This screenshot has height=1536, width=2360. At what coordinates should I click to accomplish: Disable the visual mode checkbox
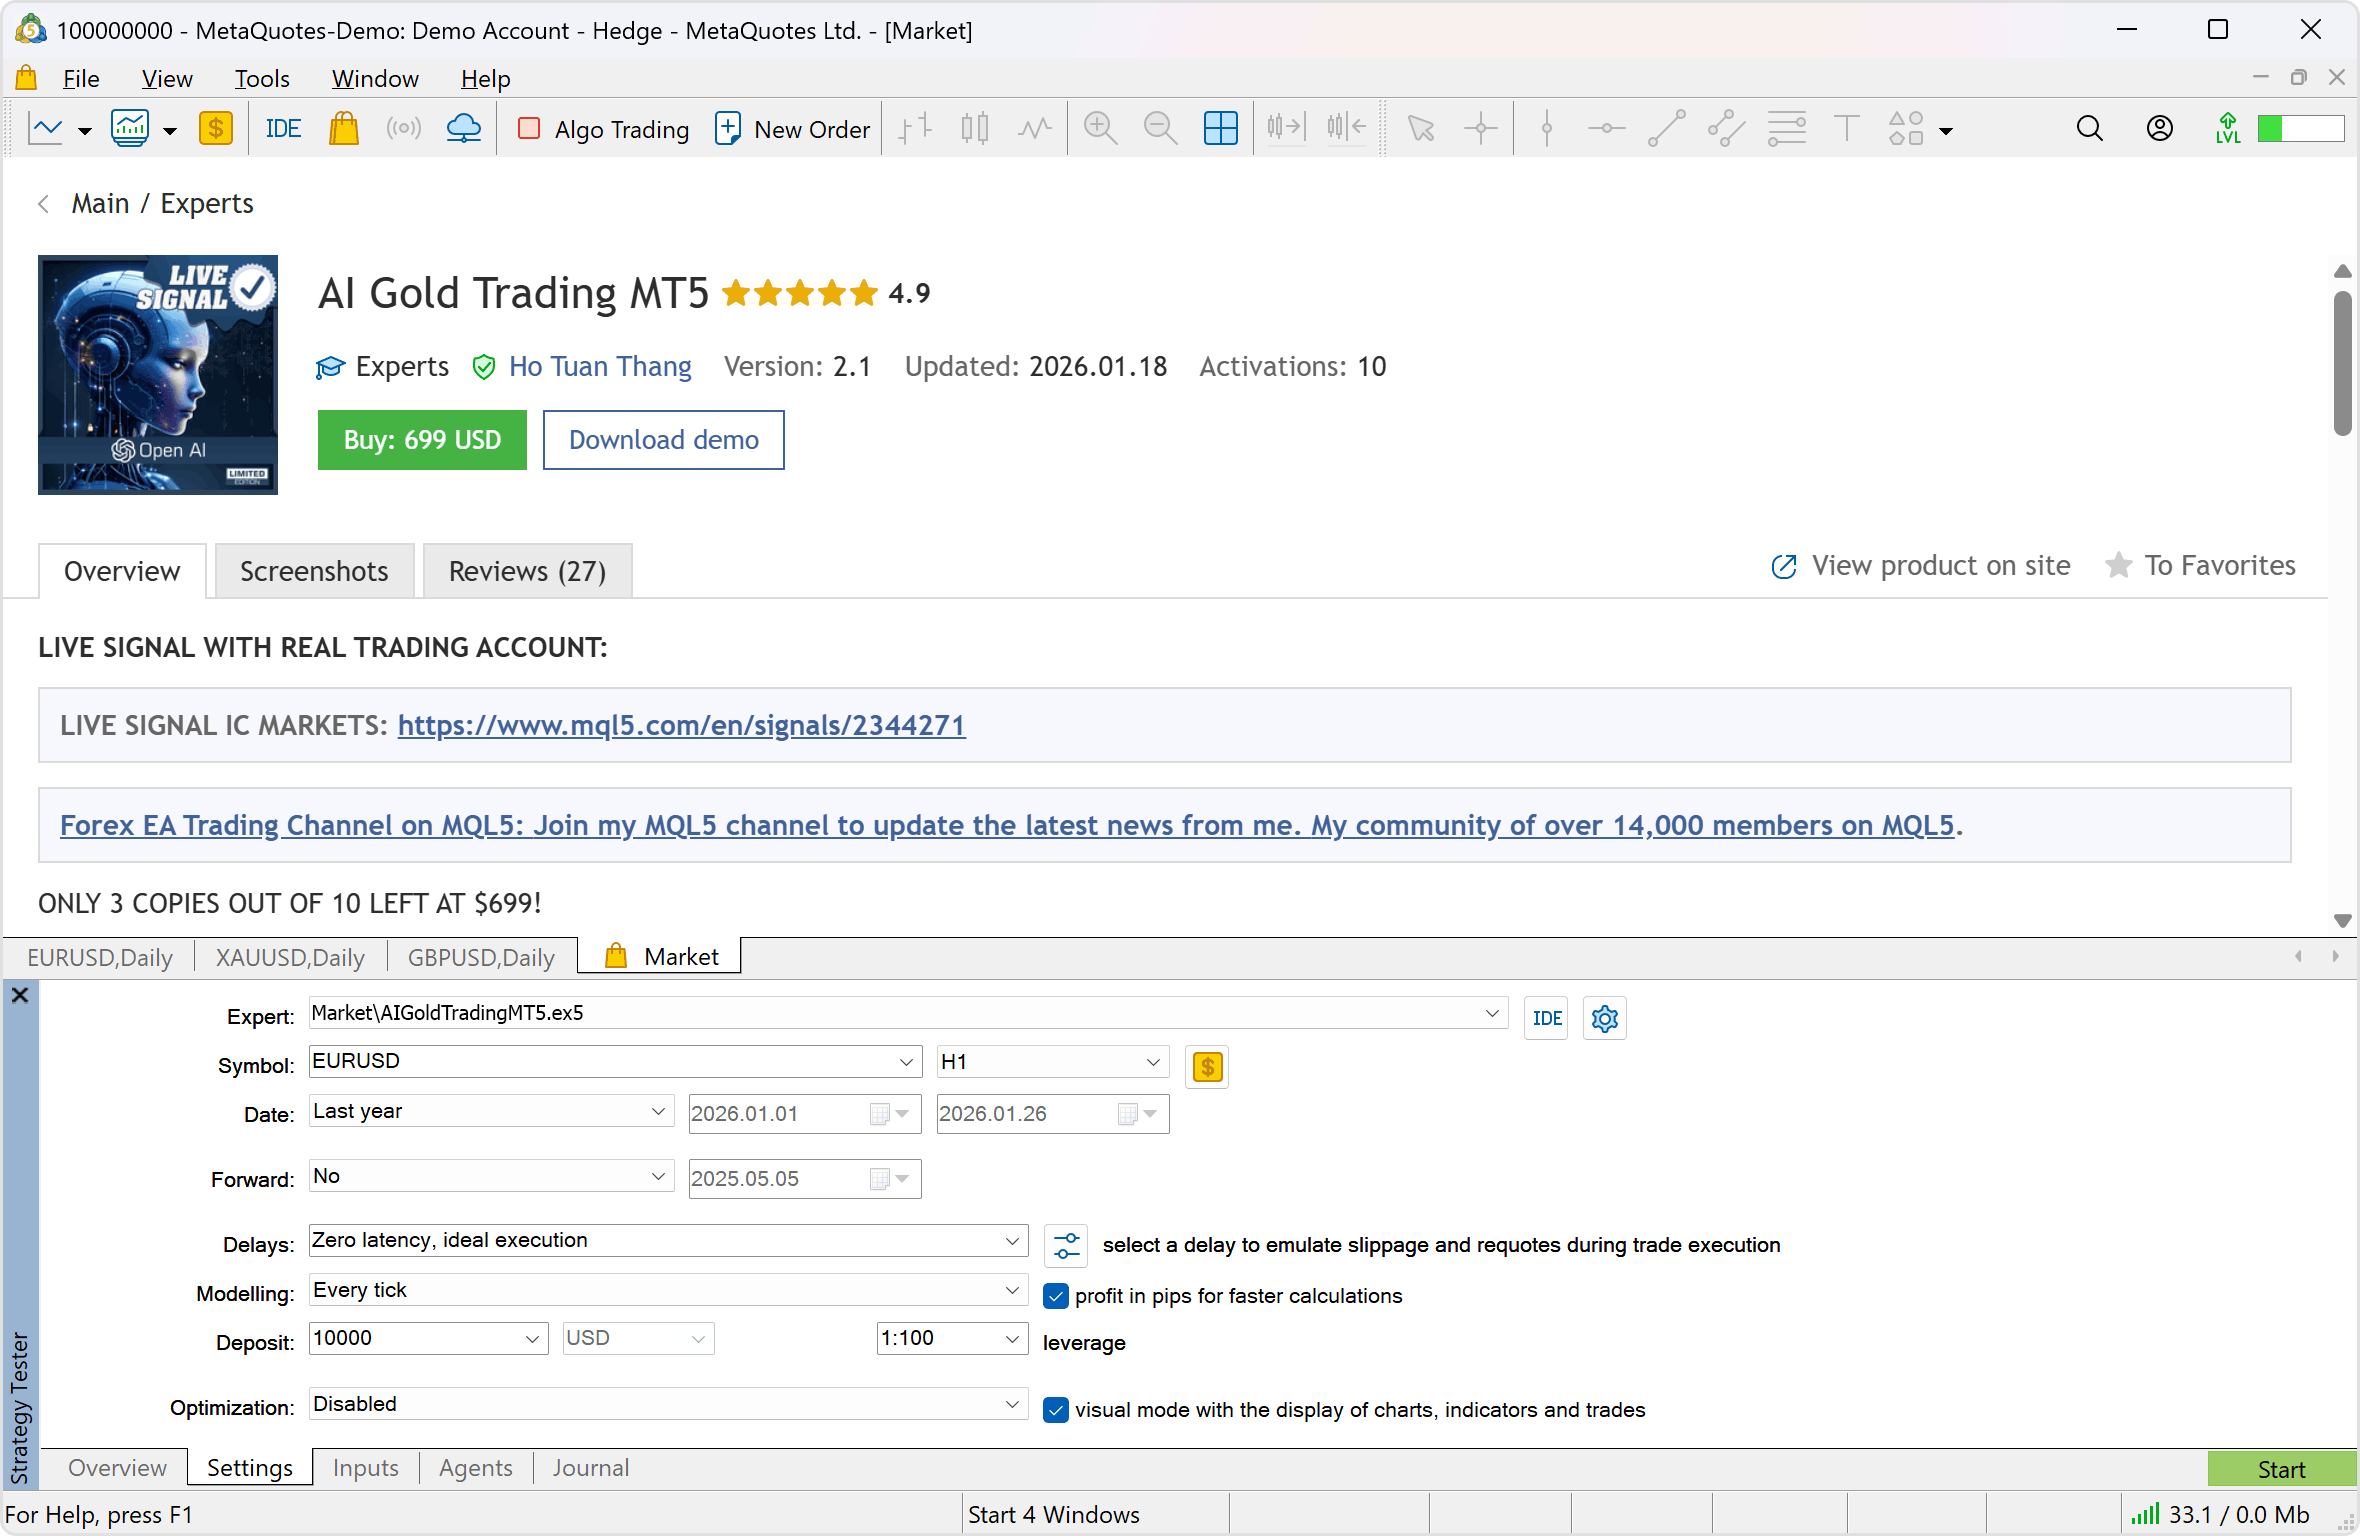(1056, 1410)
